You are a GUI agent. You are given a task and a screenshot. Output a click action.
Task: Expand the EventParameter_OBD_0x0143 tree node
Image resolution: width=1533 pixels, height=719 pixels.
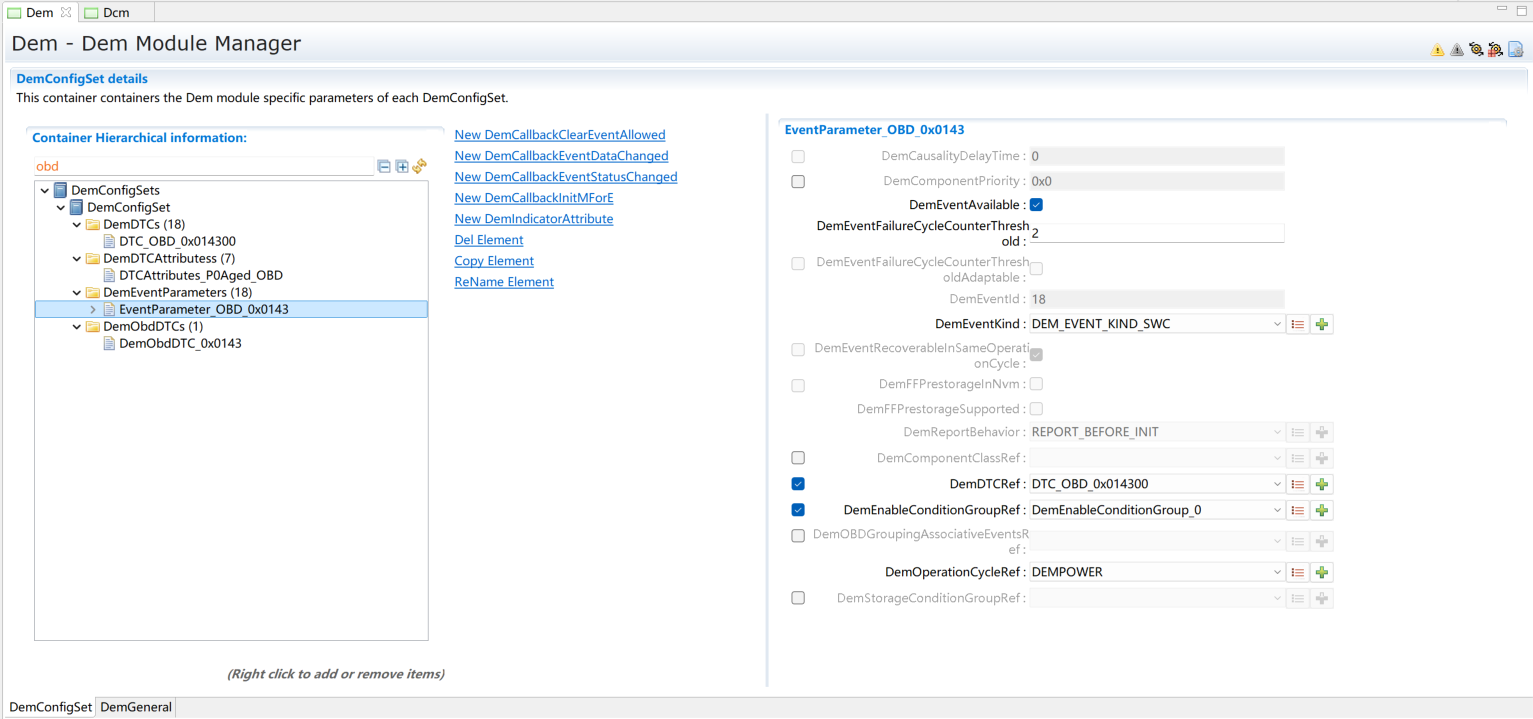pos(93,310)
